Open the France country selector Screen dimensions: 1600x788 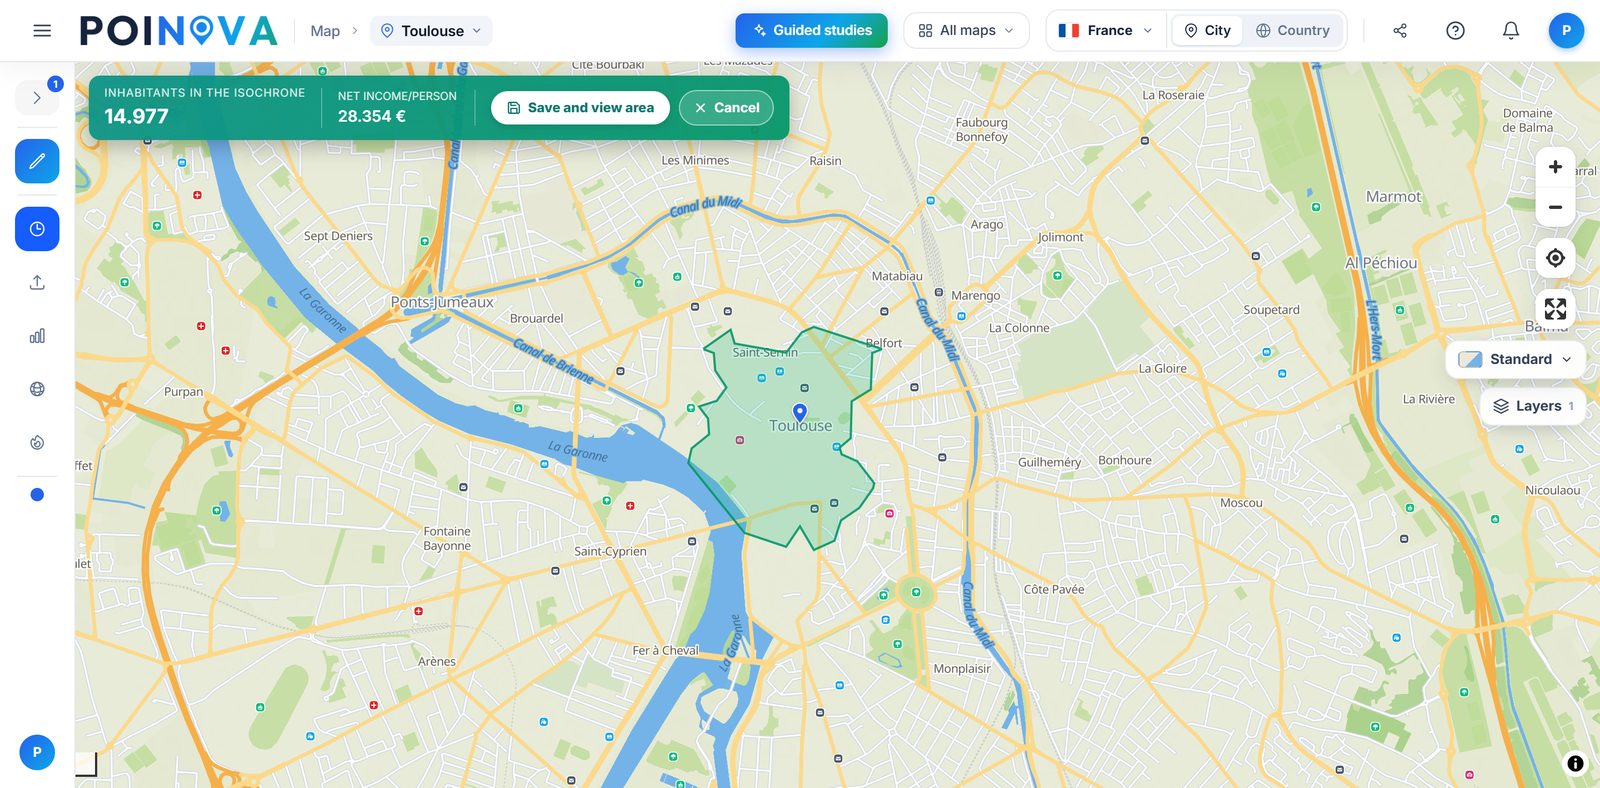pos(1105,31)
